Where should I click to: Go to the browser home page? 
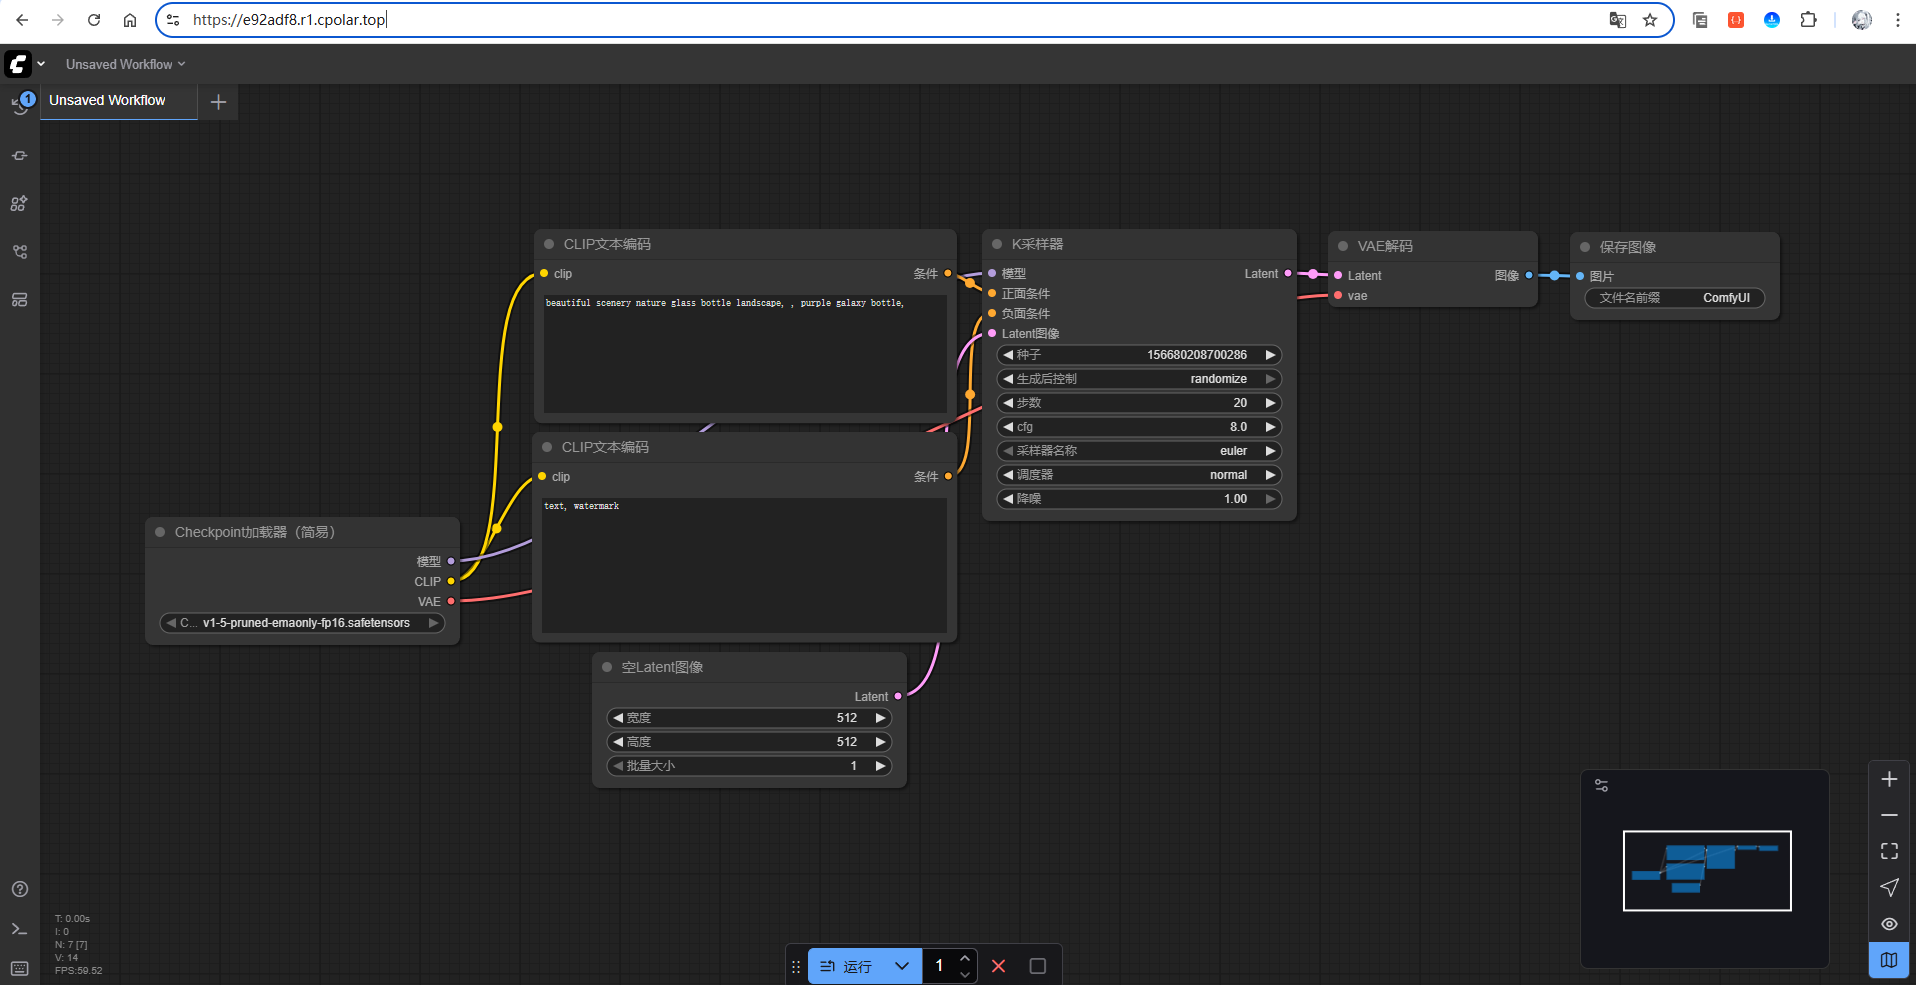point(130,20)
